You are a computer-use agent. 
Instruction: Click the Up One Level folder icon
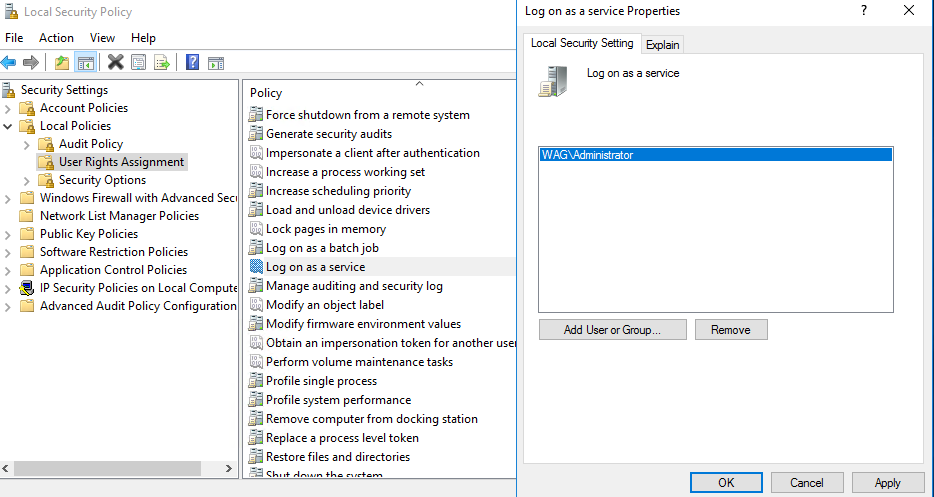(62, 62)
